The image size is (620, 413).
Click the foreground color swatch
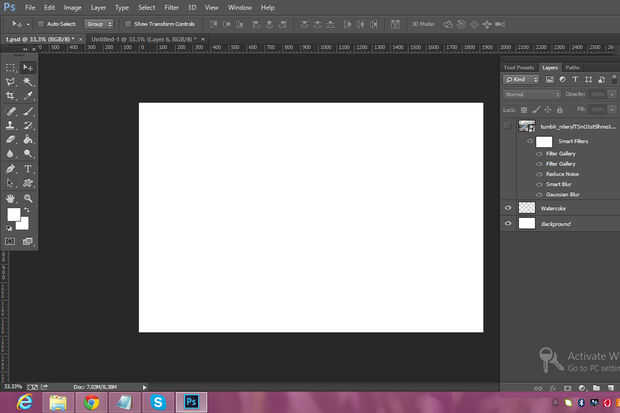[x=14, y=215]
